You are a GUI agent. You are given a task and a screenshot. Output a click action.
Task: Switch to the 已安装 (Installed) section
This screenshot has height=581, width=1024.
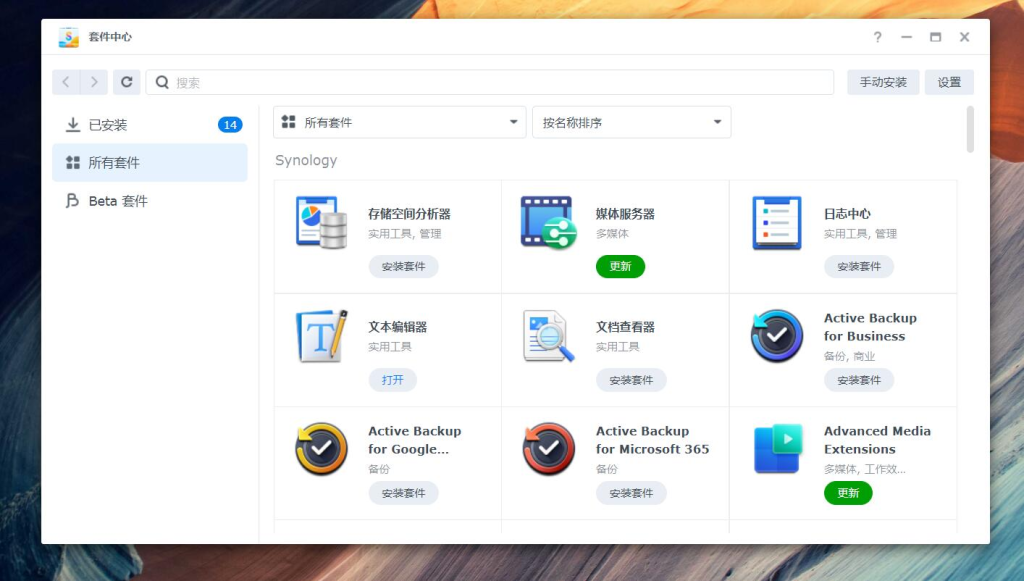[107, 124]
